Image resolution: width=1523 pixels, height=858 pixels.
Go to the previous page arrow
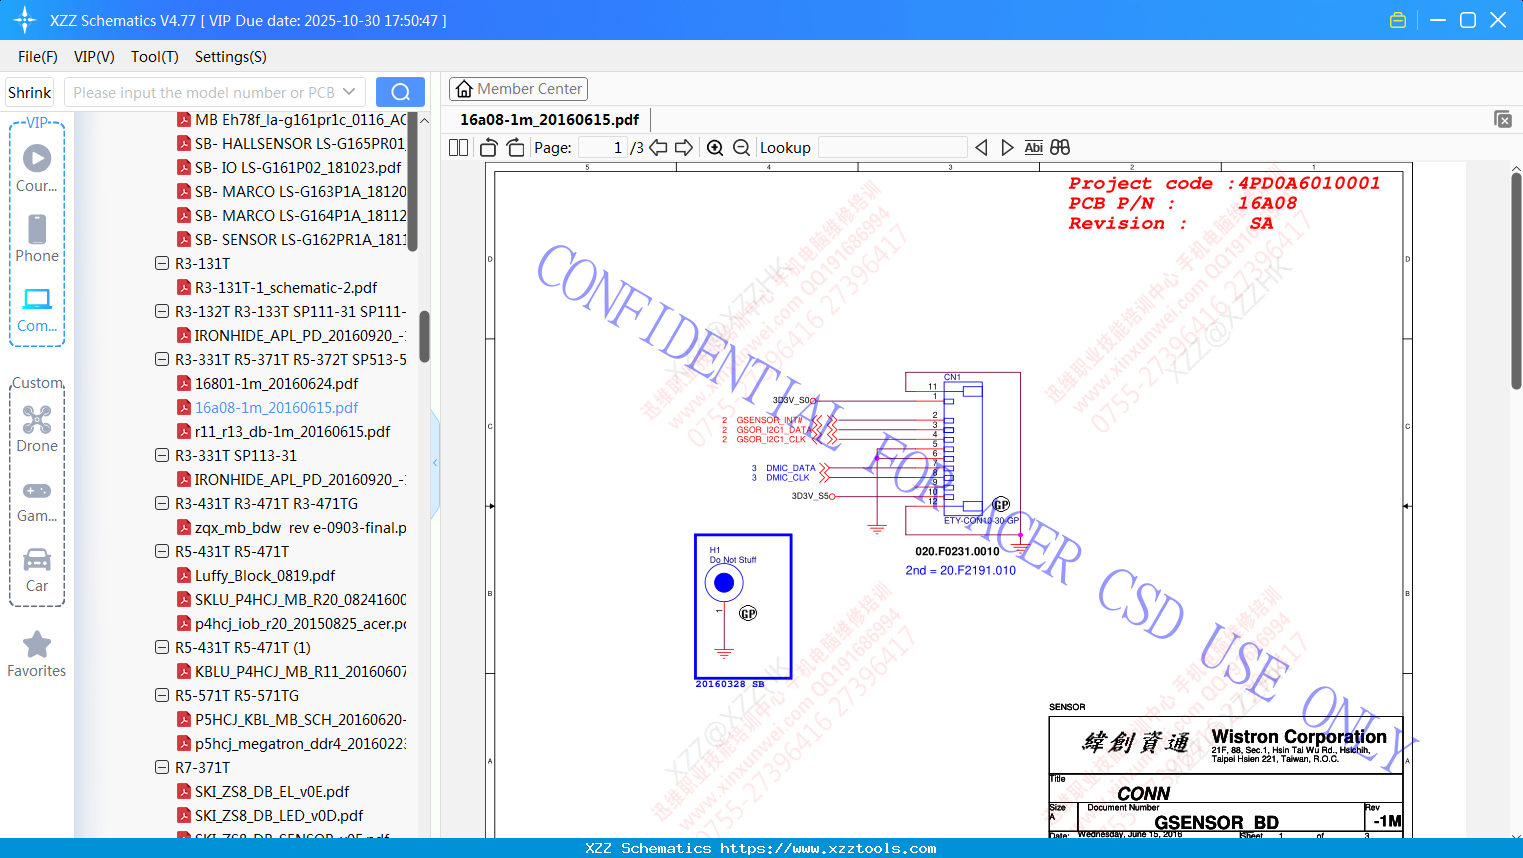click(658, 148)
